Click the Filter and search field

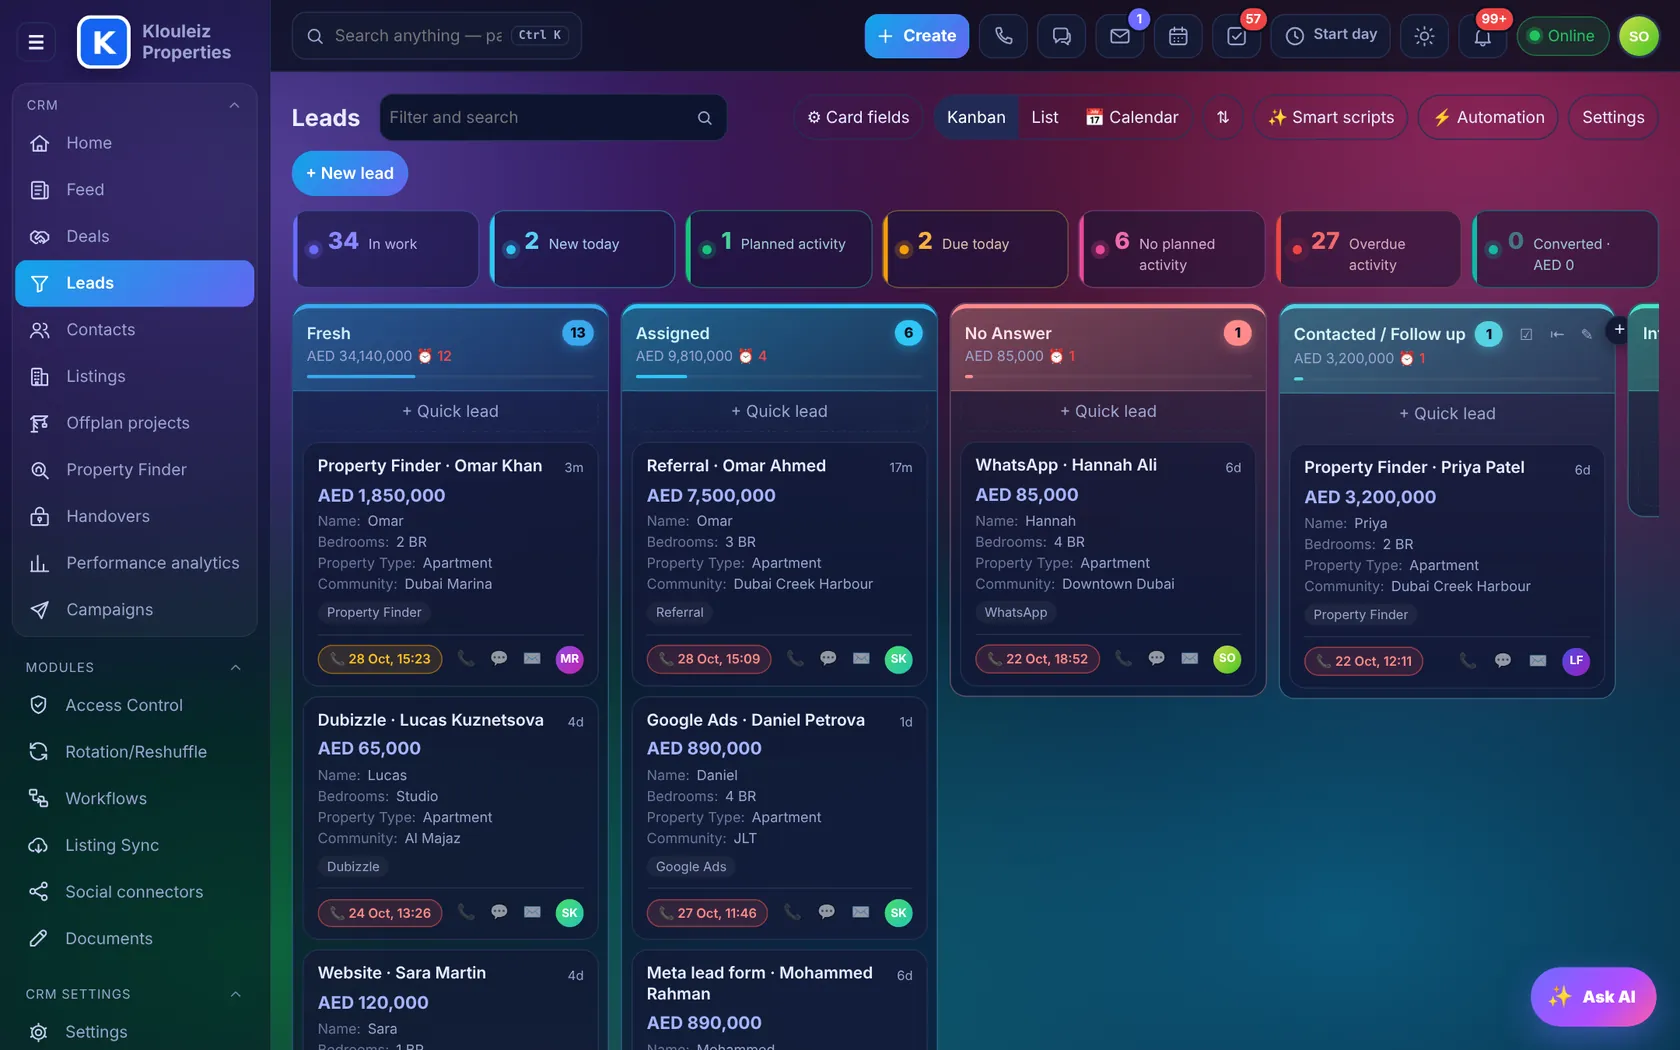[553, 117]
